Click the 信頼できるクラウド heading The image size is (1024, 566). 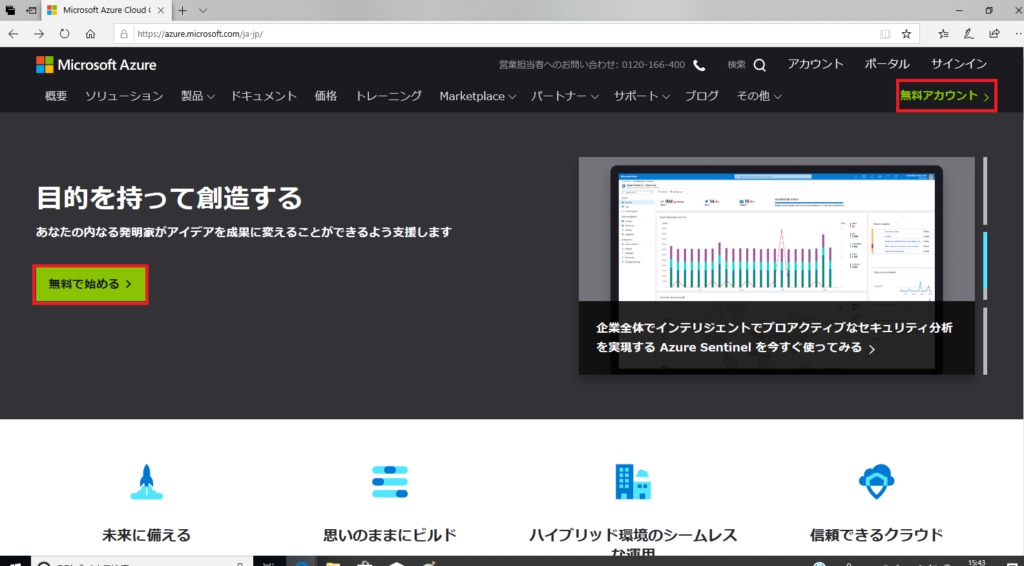click(x=876, y=535)
